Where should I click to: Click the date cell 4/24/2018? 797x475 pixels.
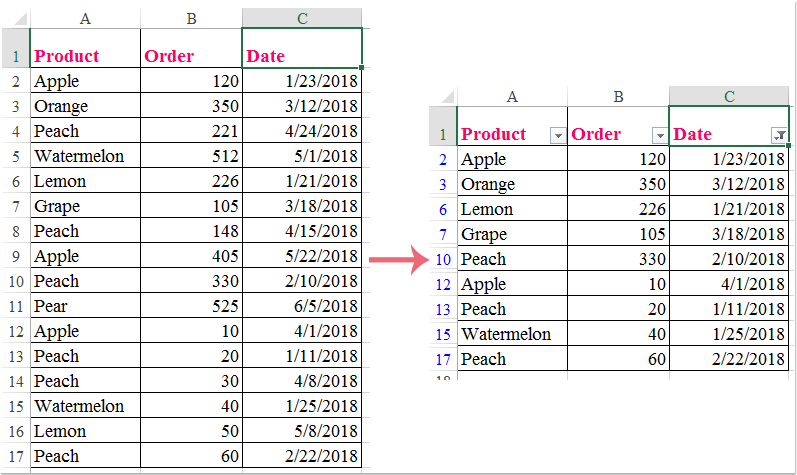pos(301,131)
